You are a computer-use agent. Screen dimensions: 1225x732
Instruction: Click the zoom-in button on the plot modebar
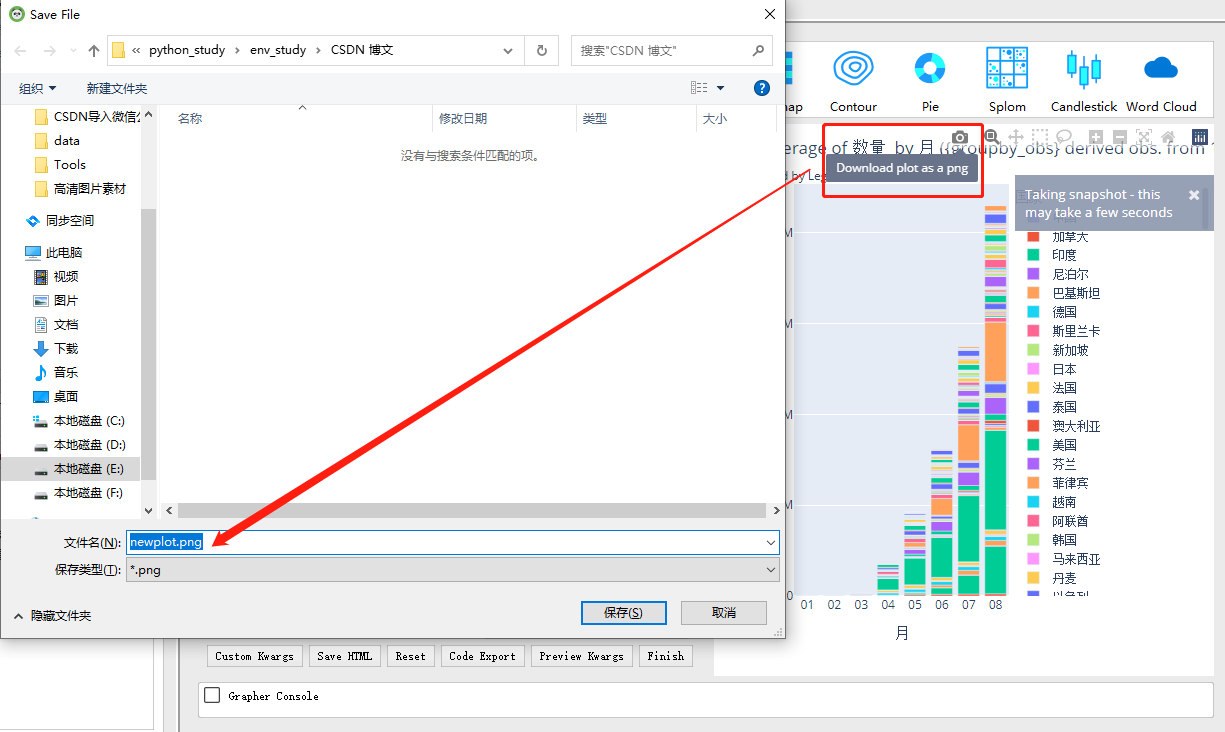(1094, 137)
